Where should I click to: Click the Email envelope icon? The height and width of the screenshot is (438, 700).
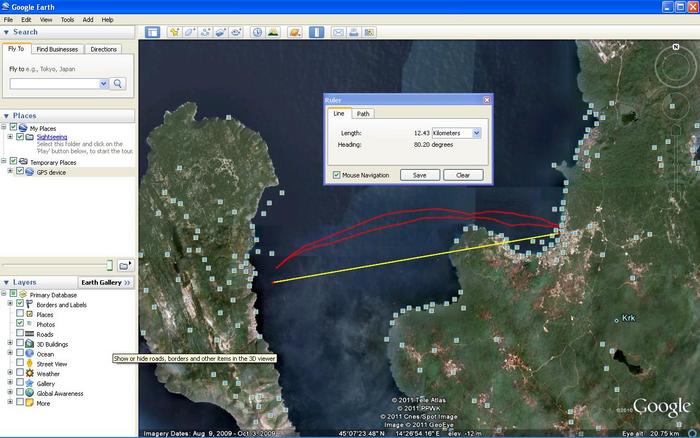coord(338,32)
